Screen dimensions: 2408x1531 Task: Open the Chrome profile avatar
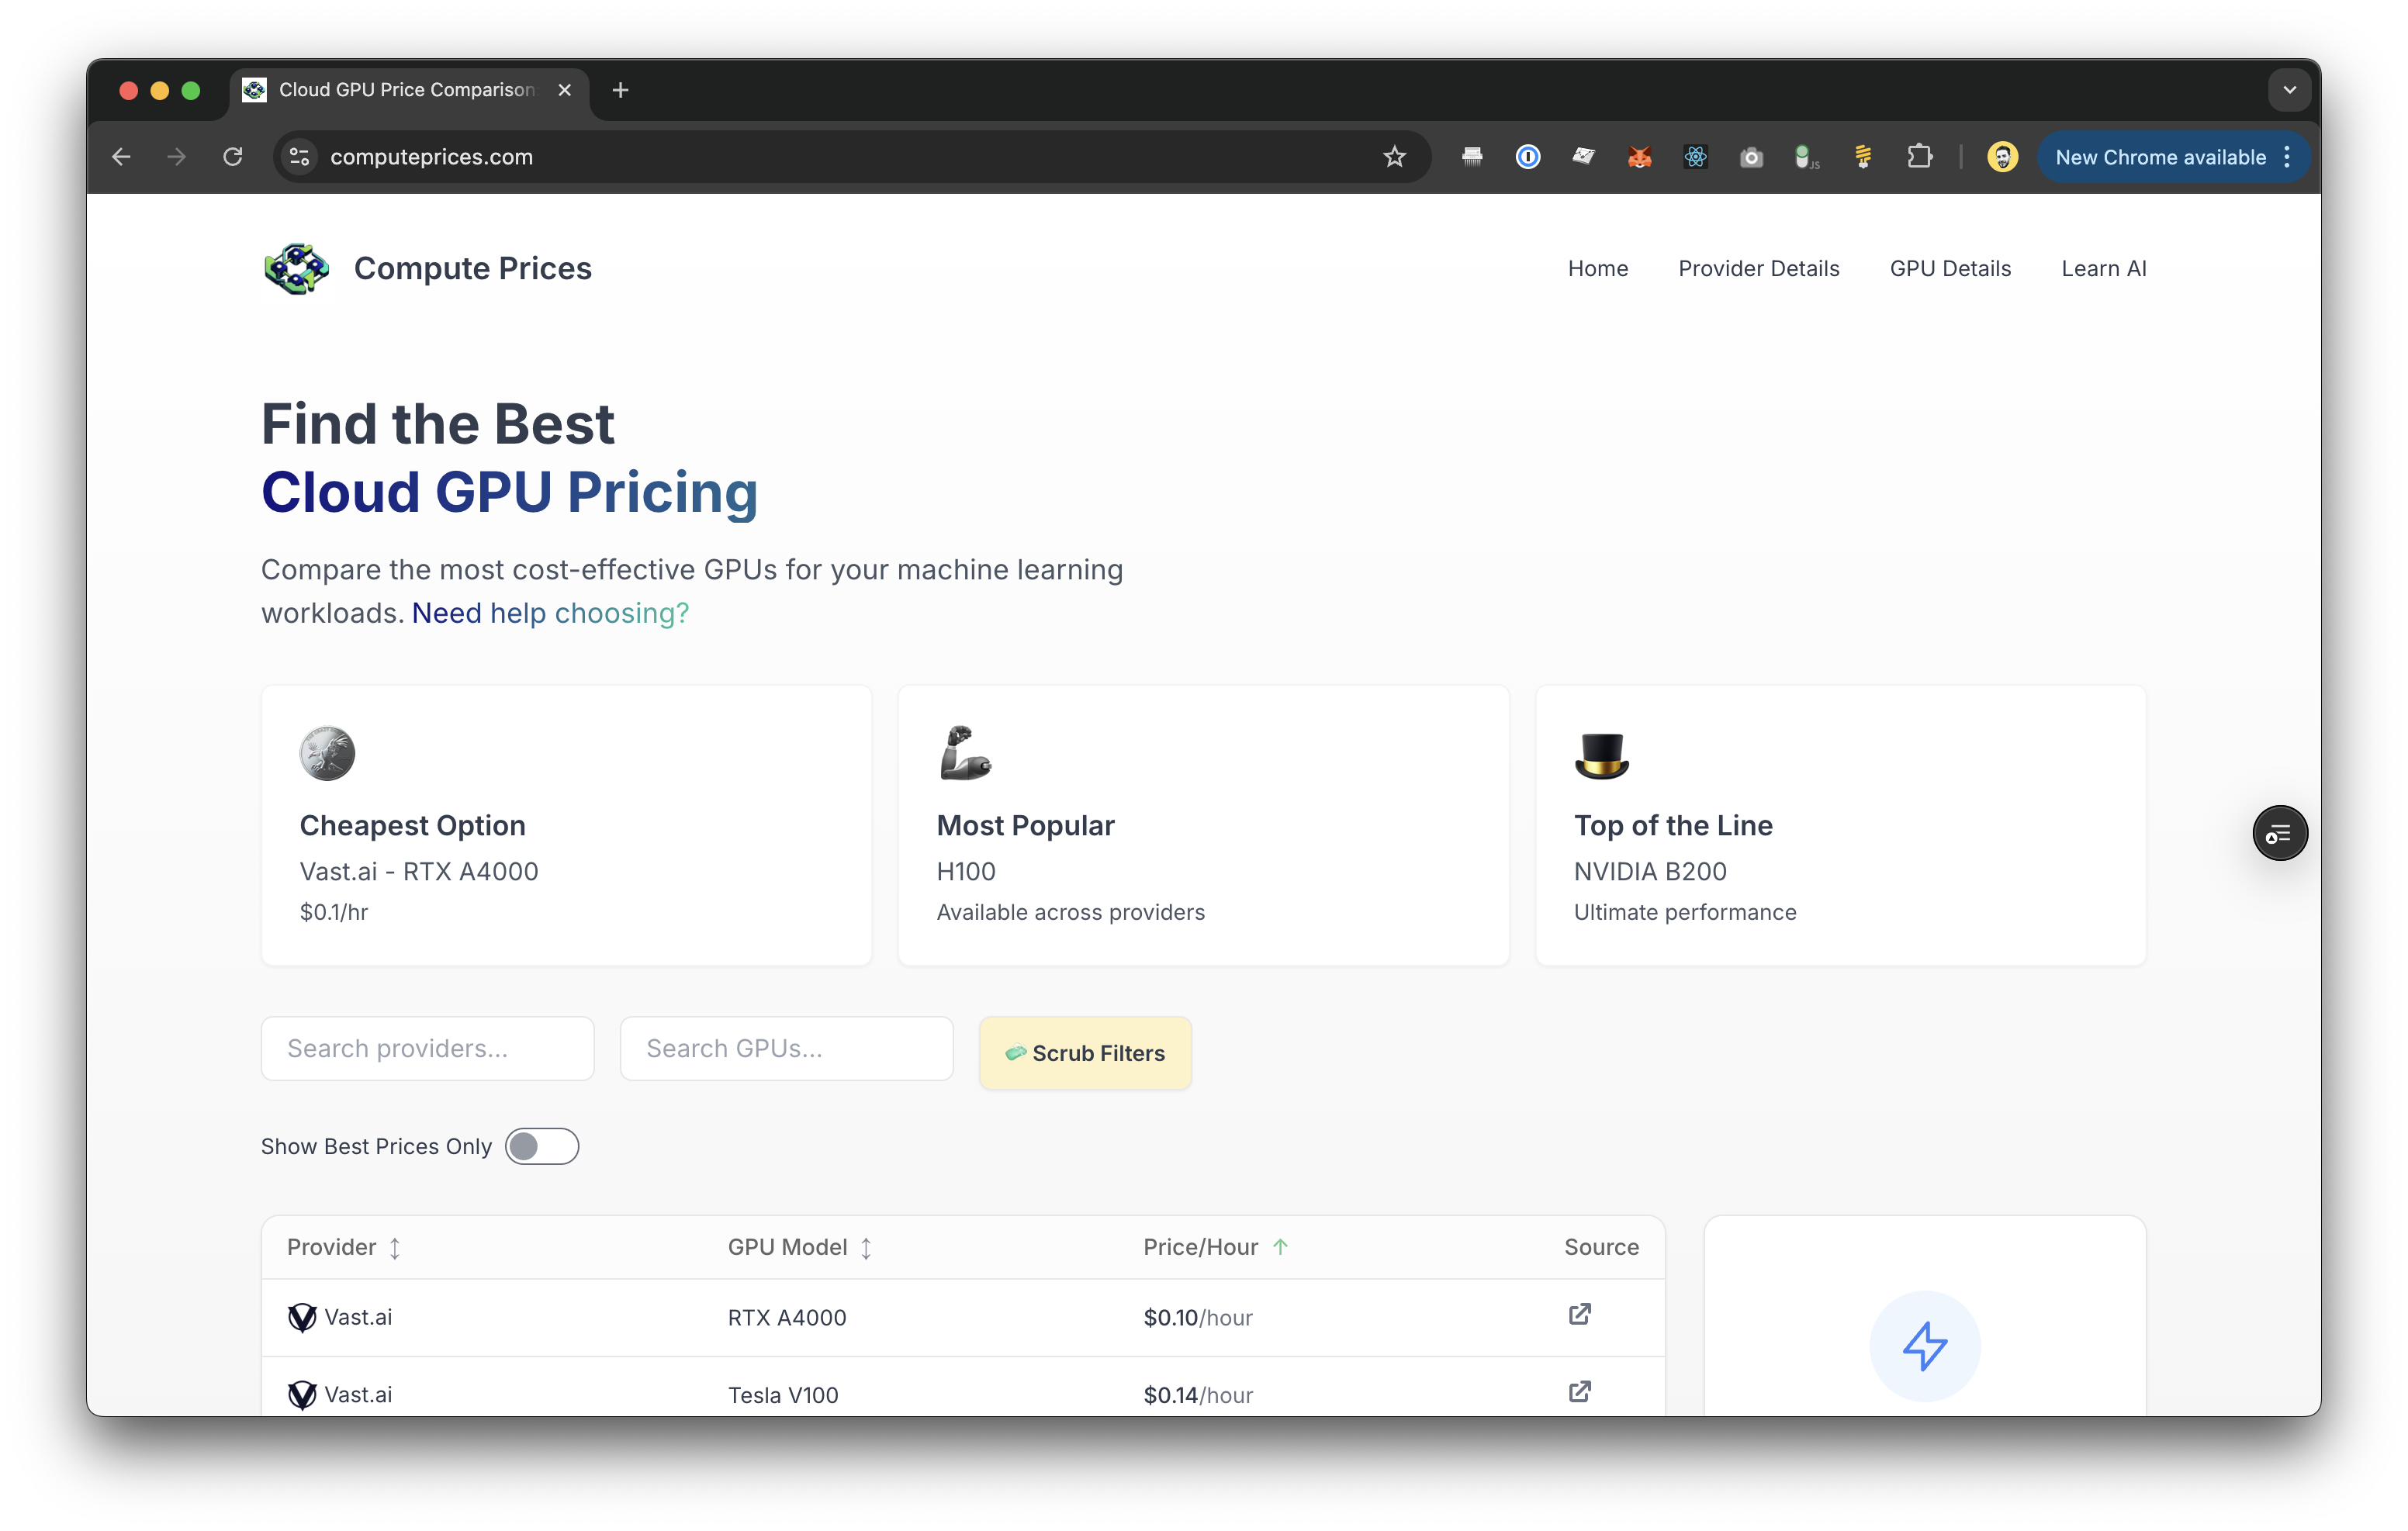point(2002,157)
